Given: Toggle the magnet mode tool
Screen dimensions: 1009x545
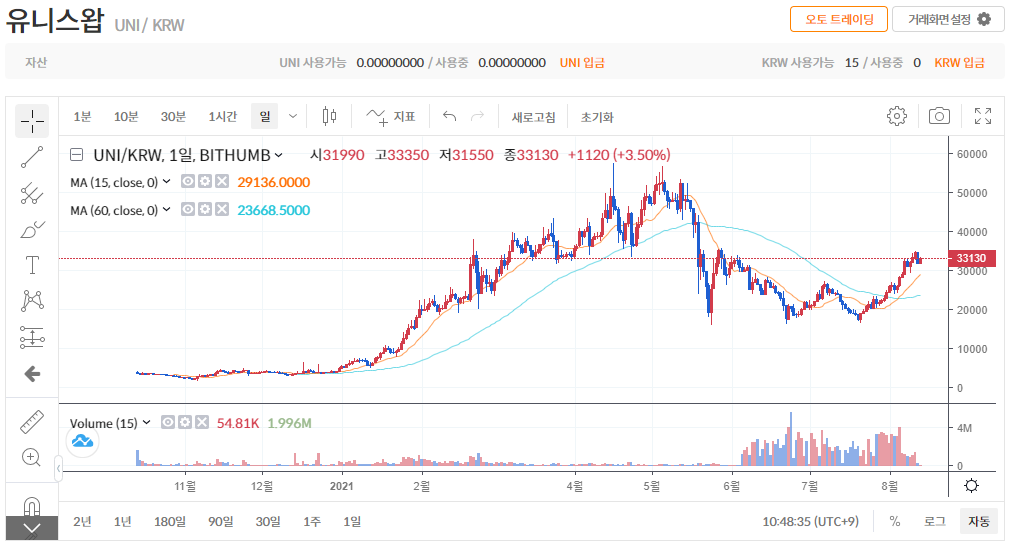Looking at the screenshot, I should (32, 506).
